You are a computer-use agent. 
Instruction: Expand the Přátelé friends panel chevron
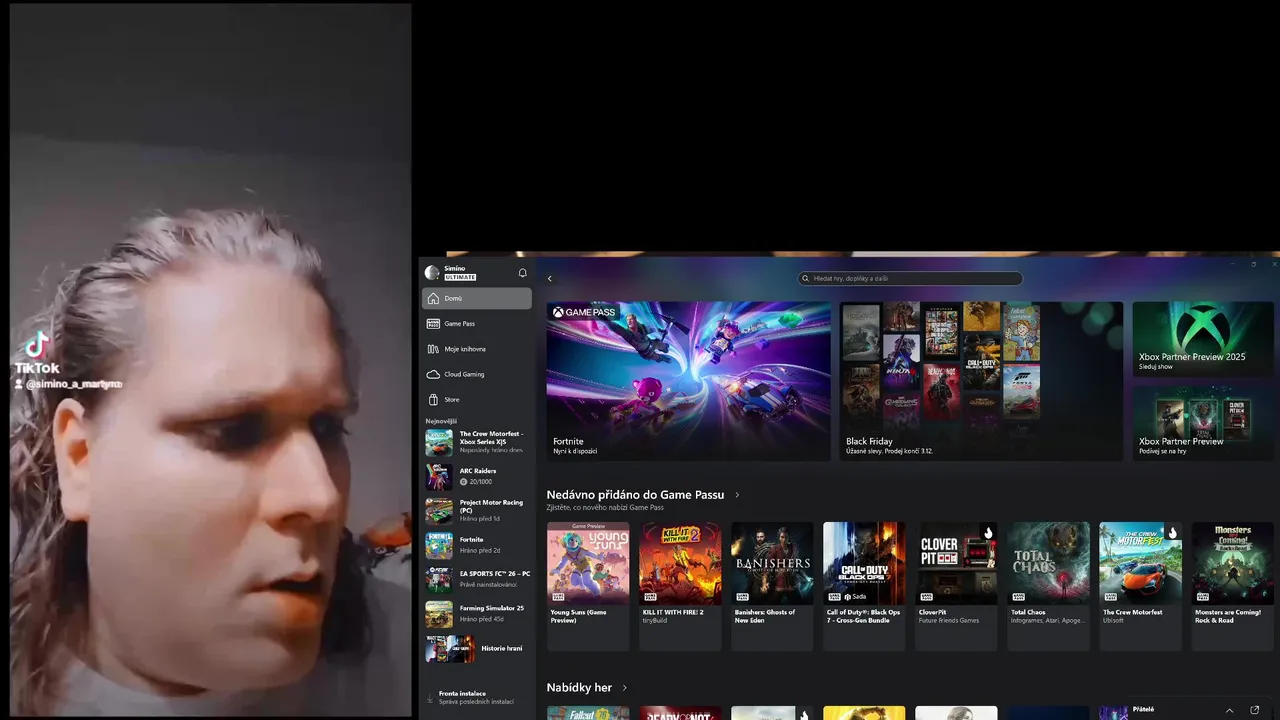[1230, 710]
